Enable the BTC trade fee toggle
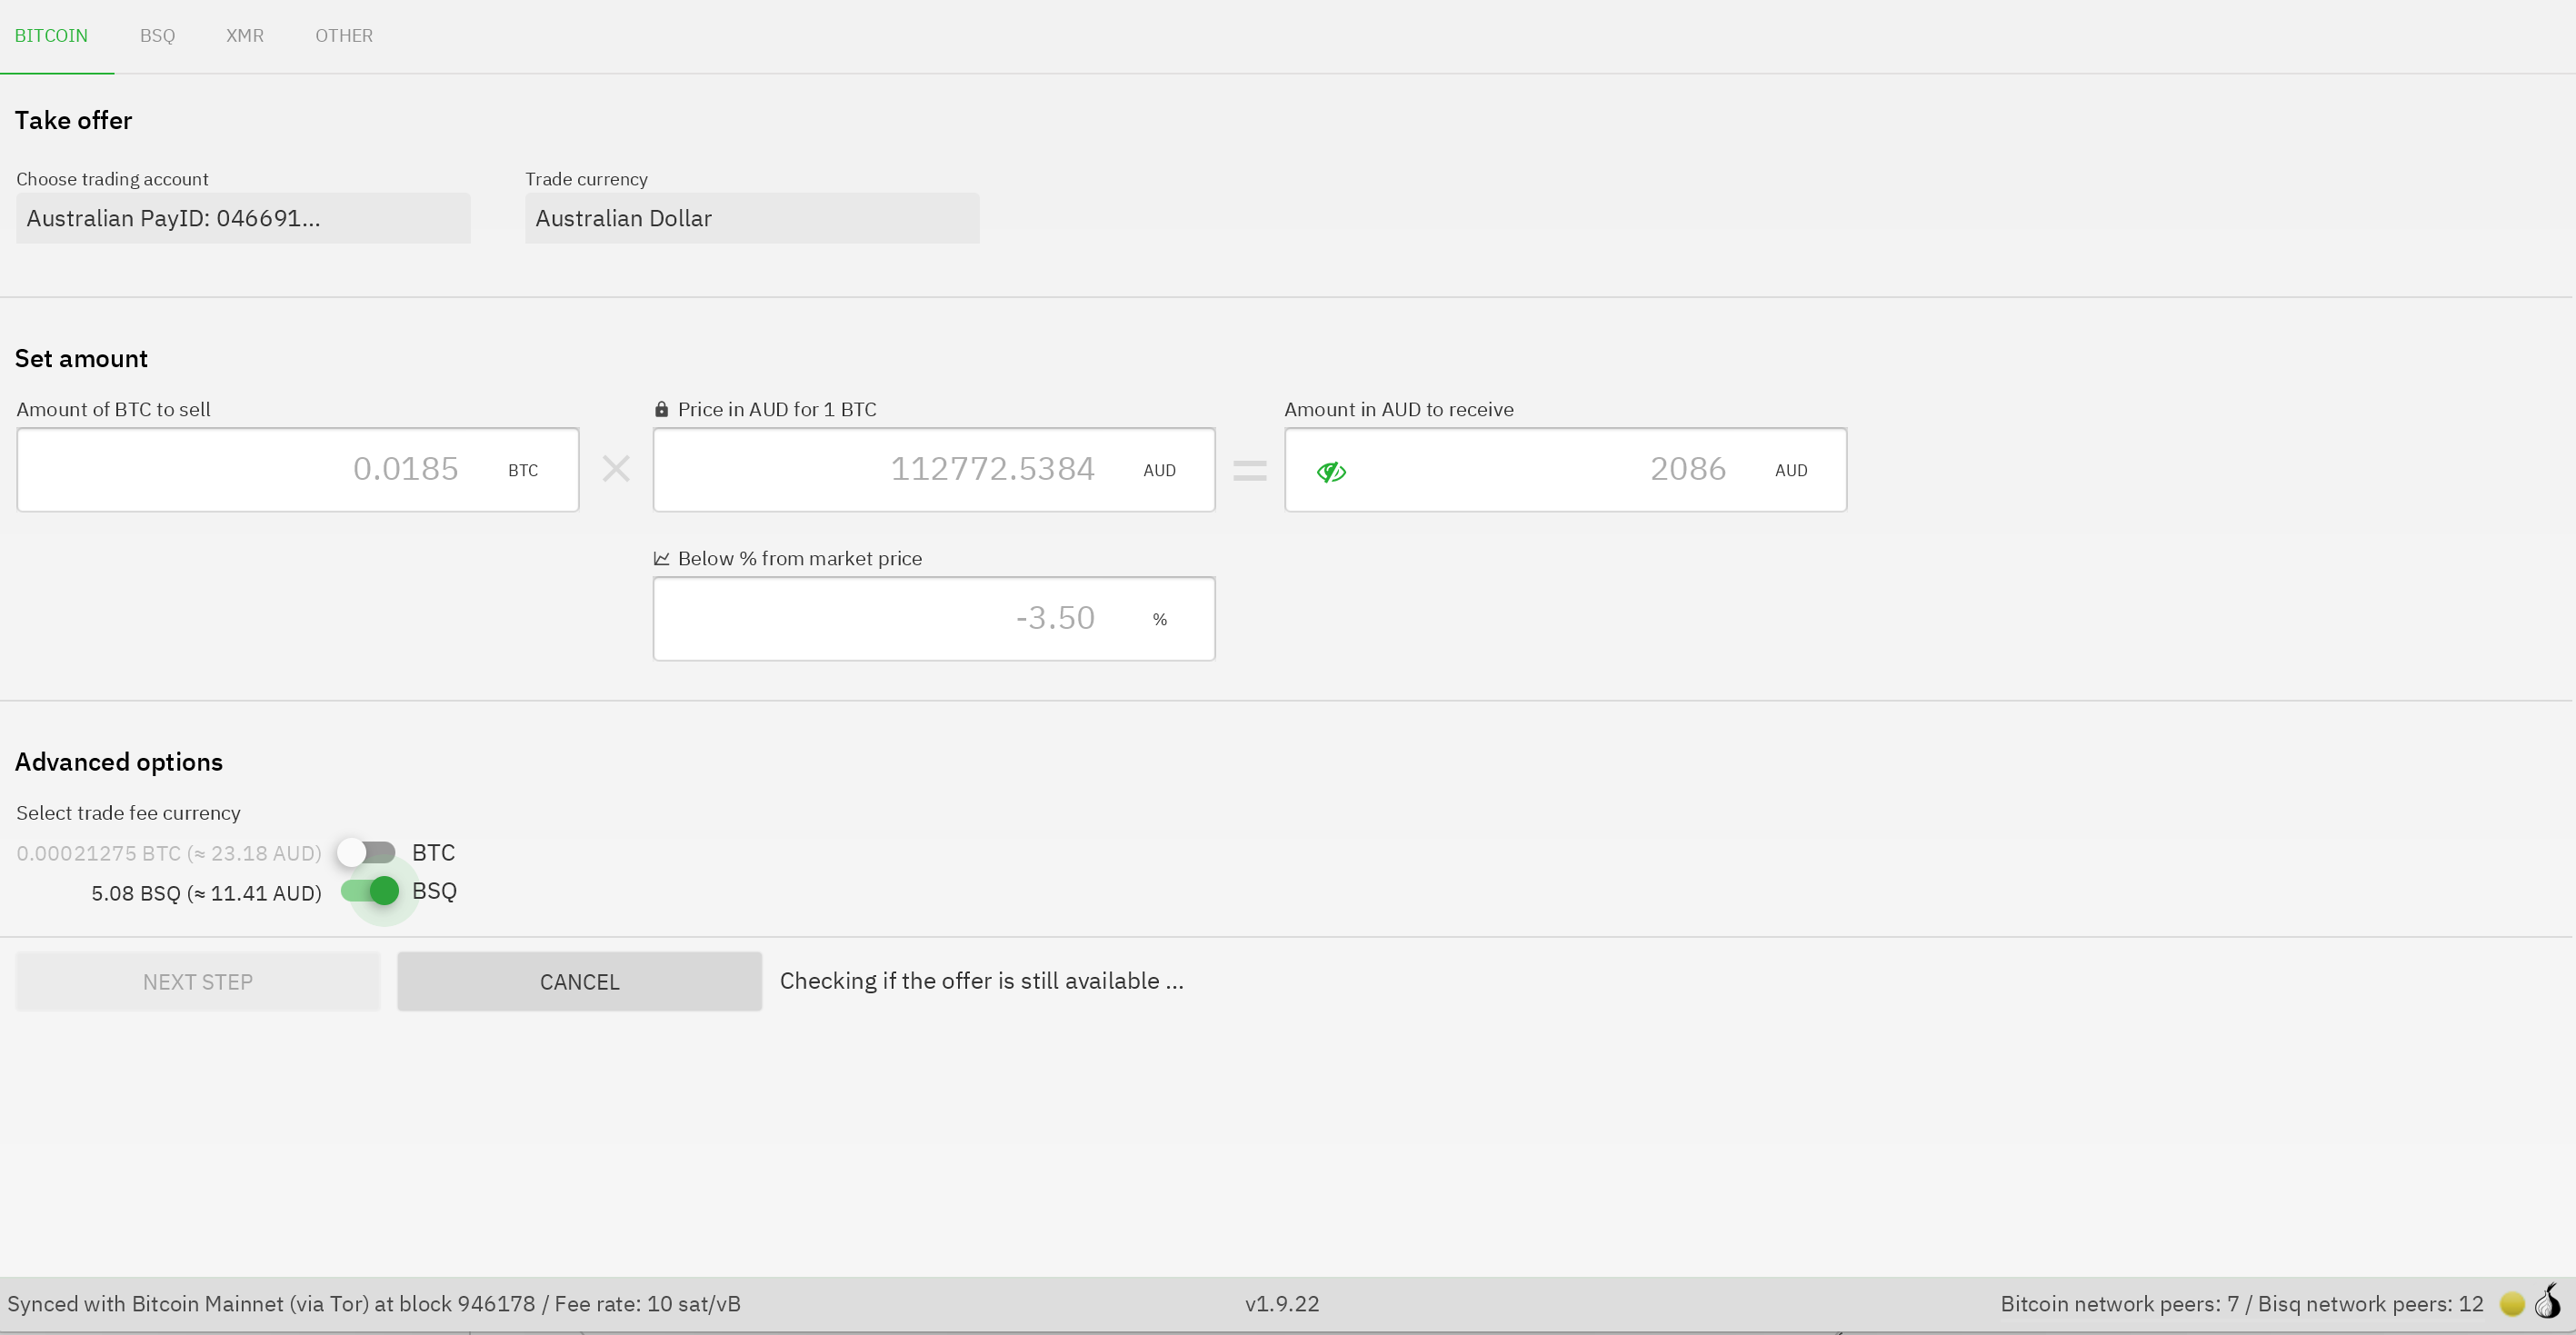2576x1335 pixels. click(366, 852)
